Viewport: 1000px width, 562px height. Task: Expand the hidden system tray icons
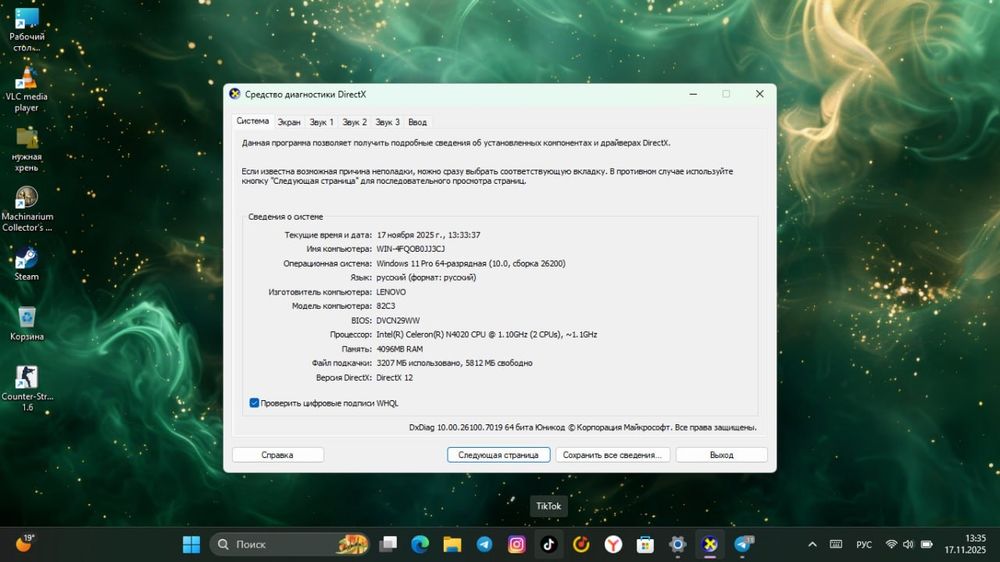coord(812,544)
